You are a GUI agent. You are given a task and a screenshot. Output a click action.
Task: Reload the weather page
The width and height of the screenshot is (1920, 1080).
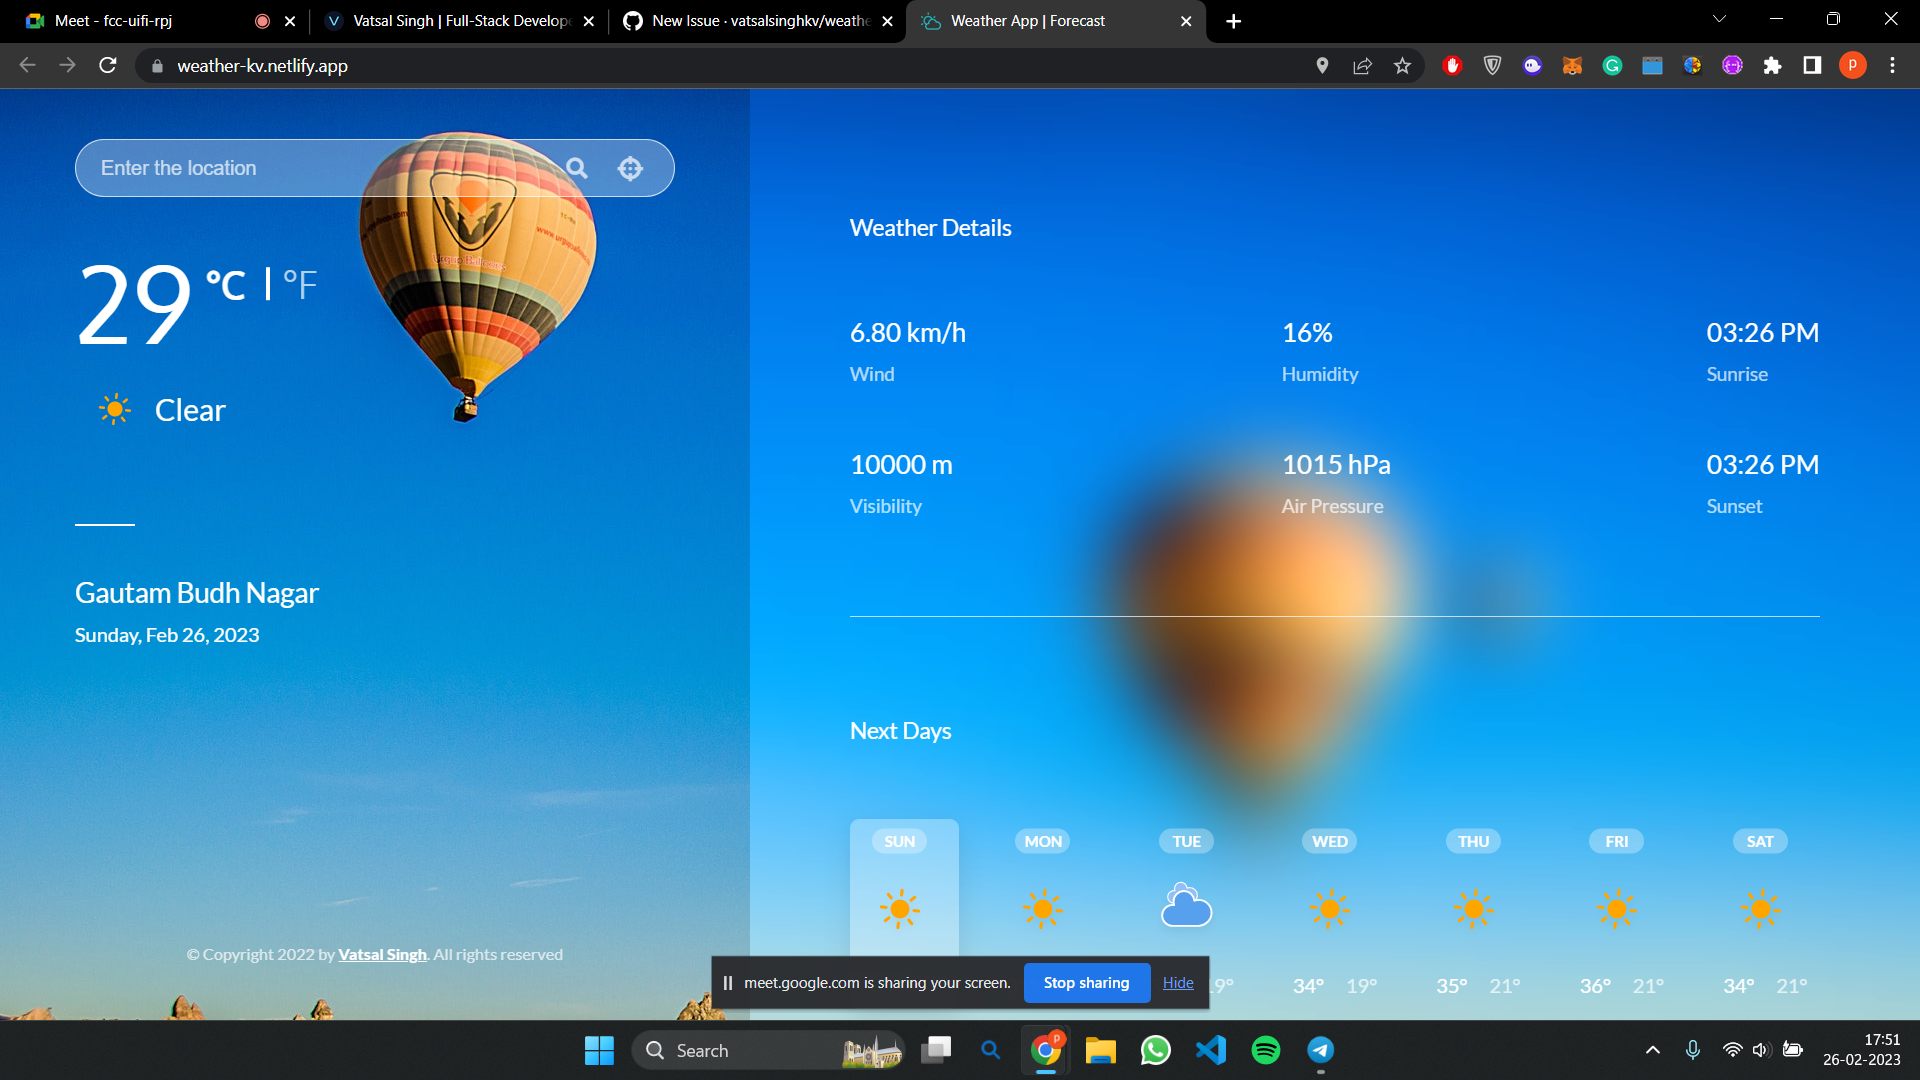point(108,65)
